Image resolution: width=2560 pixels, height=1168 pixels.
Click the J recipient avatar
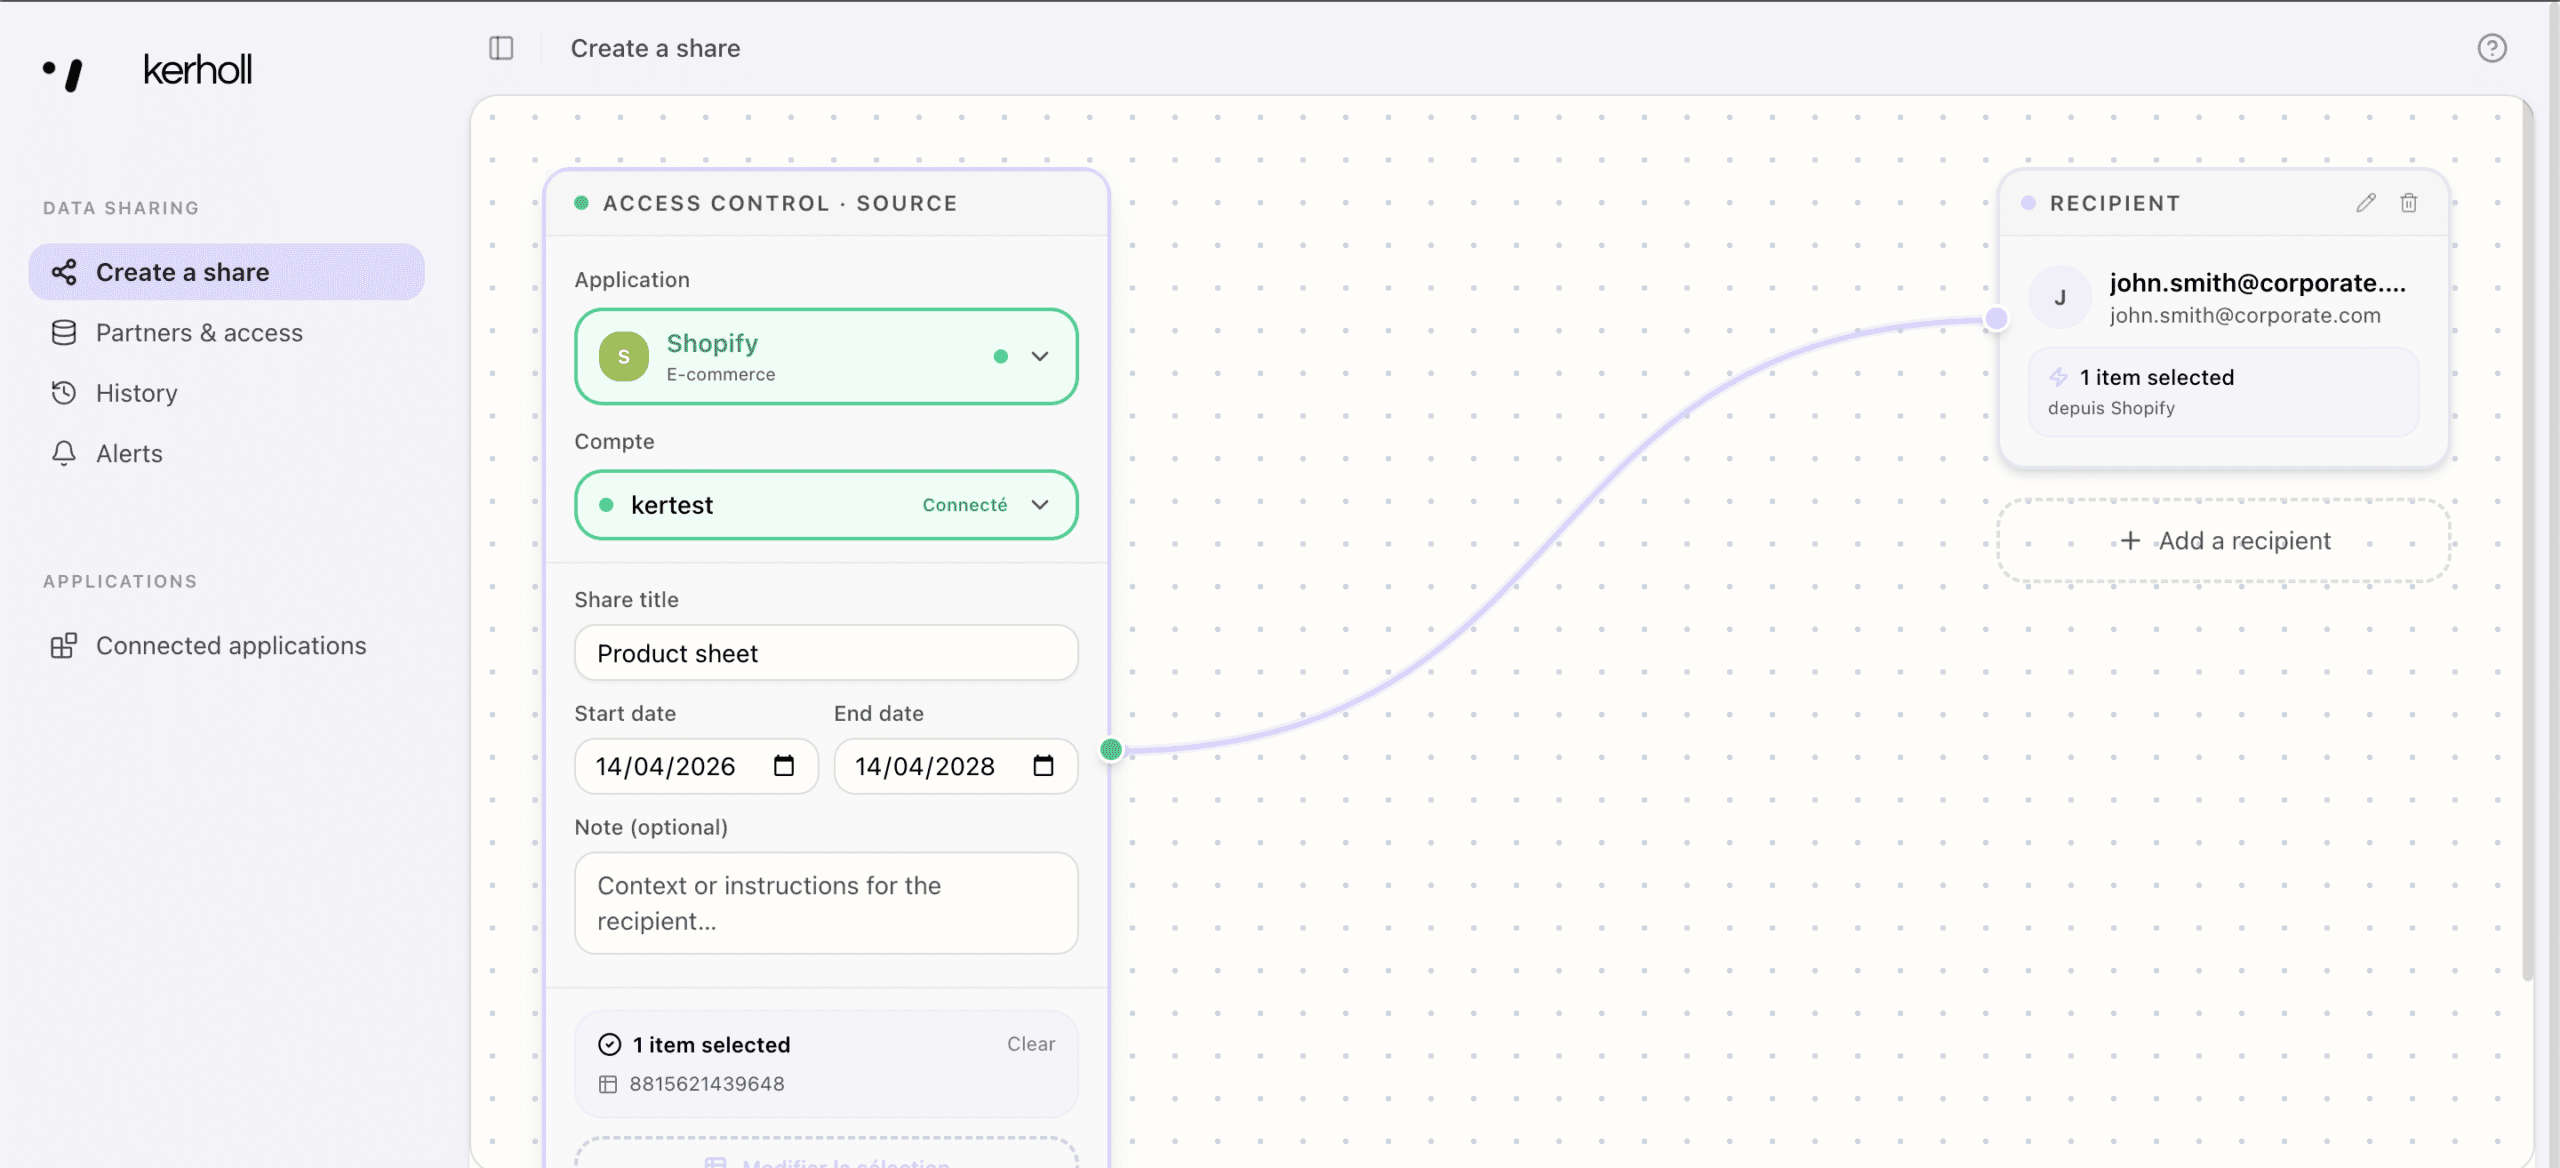2060,298
